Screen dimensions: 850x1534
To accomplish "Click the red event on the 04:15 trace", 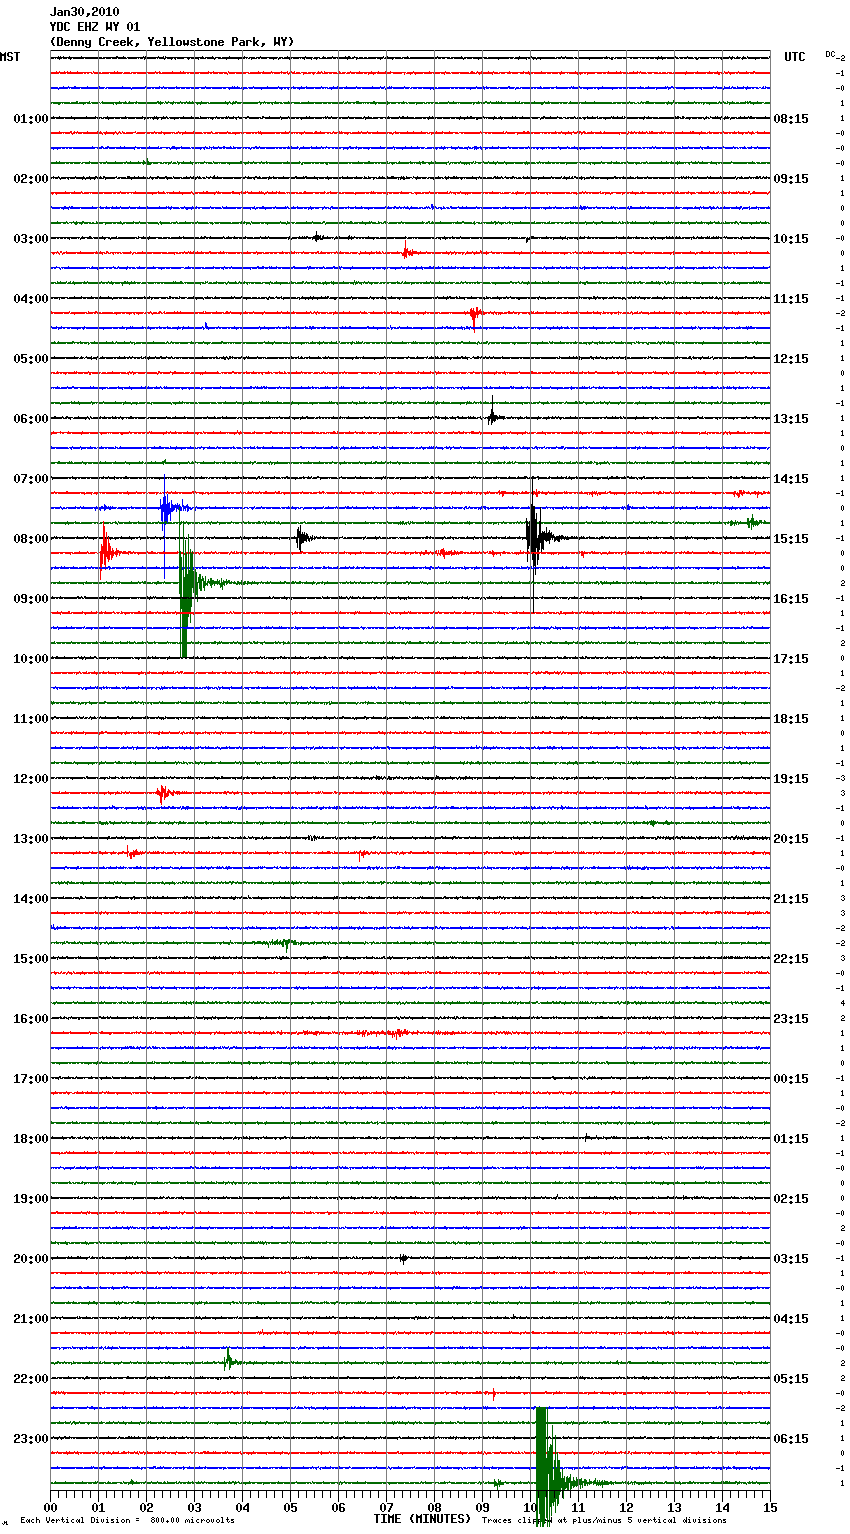I will 475,314.
